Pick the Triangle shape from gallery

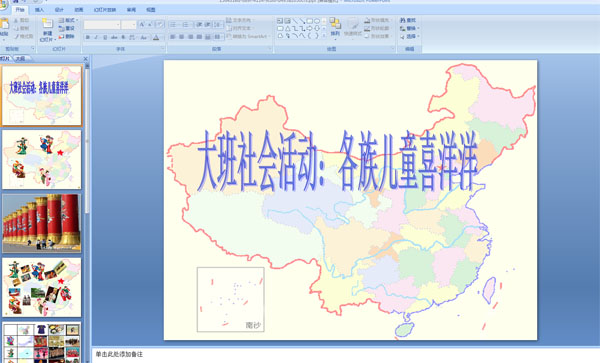tap(287, 28)
